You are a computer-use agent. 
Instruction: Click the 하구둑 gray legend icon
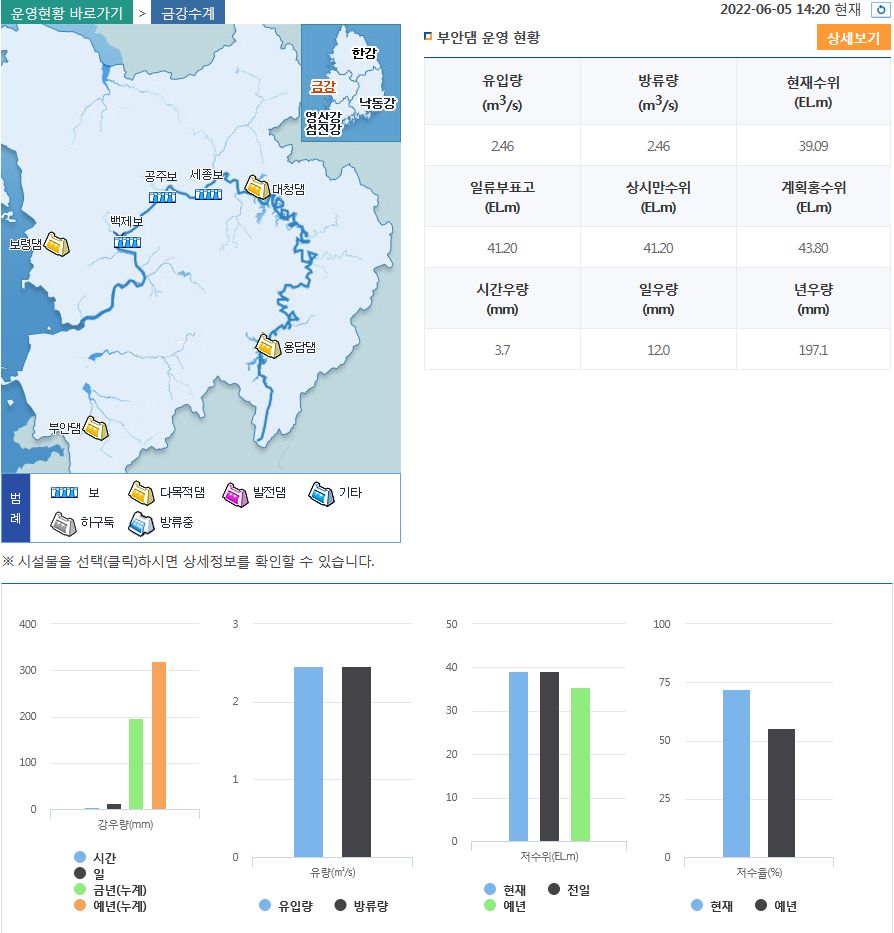point(63,524)
